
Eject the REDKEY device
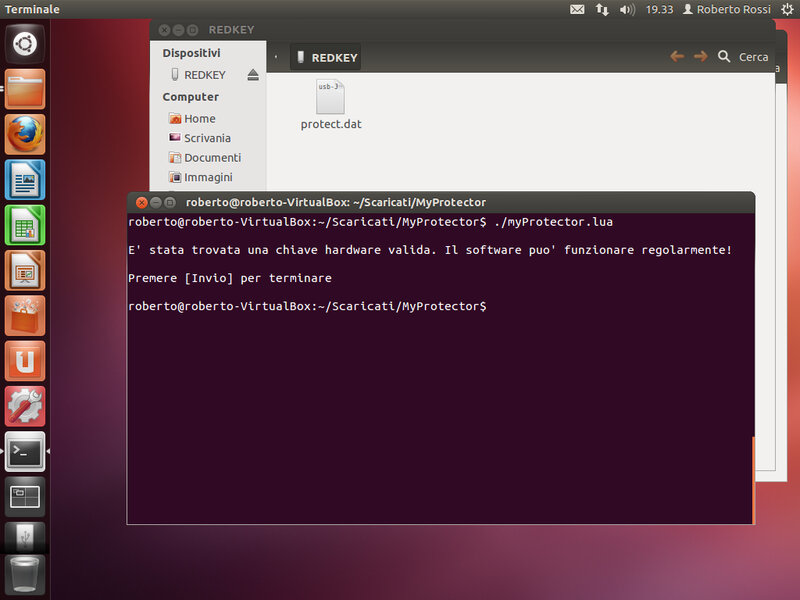(x=253, y=75)
